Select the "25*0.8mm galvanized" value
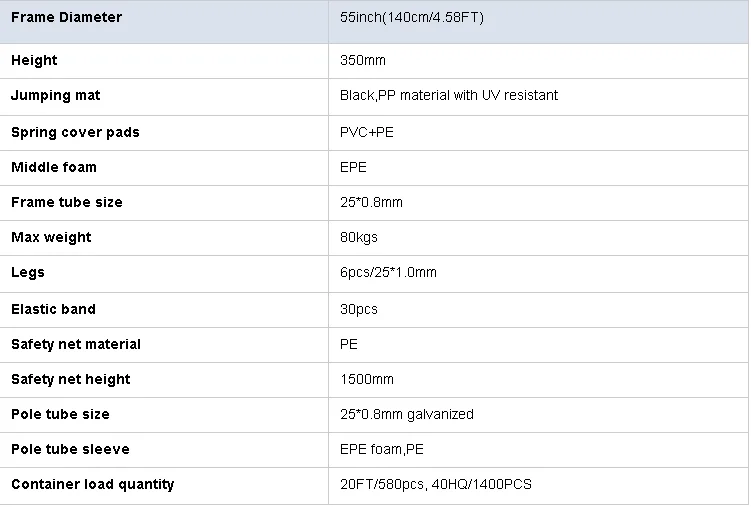Image resolution: width=751 pixels, height=507 pixels. pos(407,414)
